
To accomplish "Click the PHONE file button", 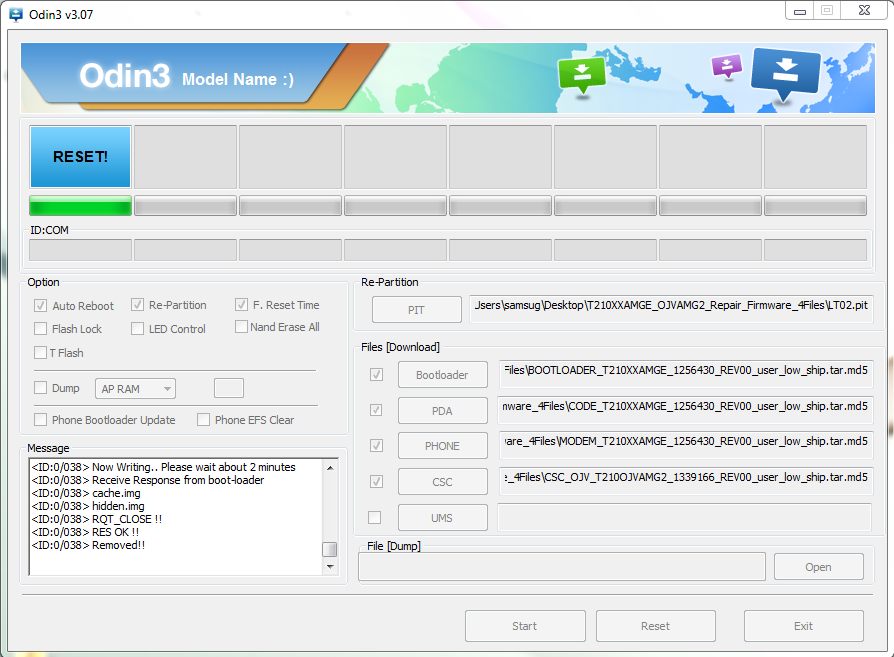I will pyautogui.click(x=442, y=446).
